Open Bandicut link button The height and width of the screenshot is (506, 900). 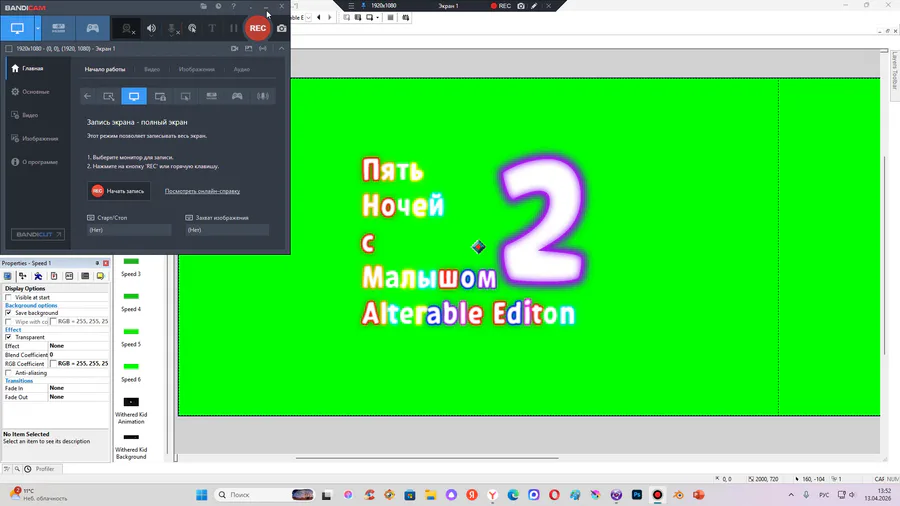38,235
